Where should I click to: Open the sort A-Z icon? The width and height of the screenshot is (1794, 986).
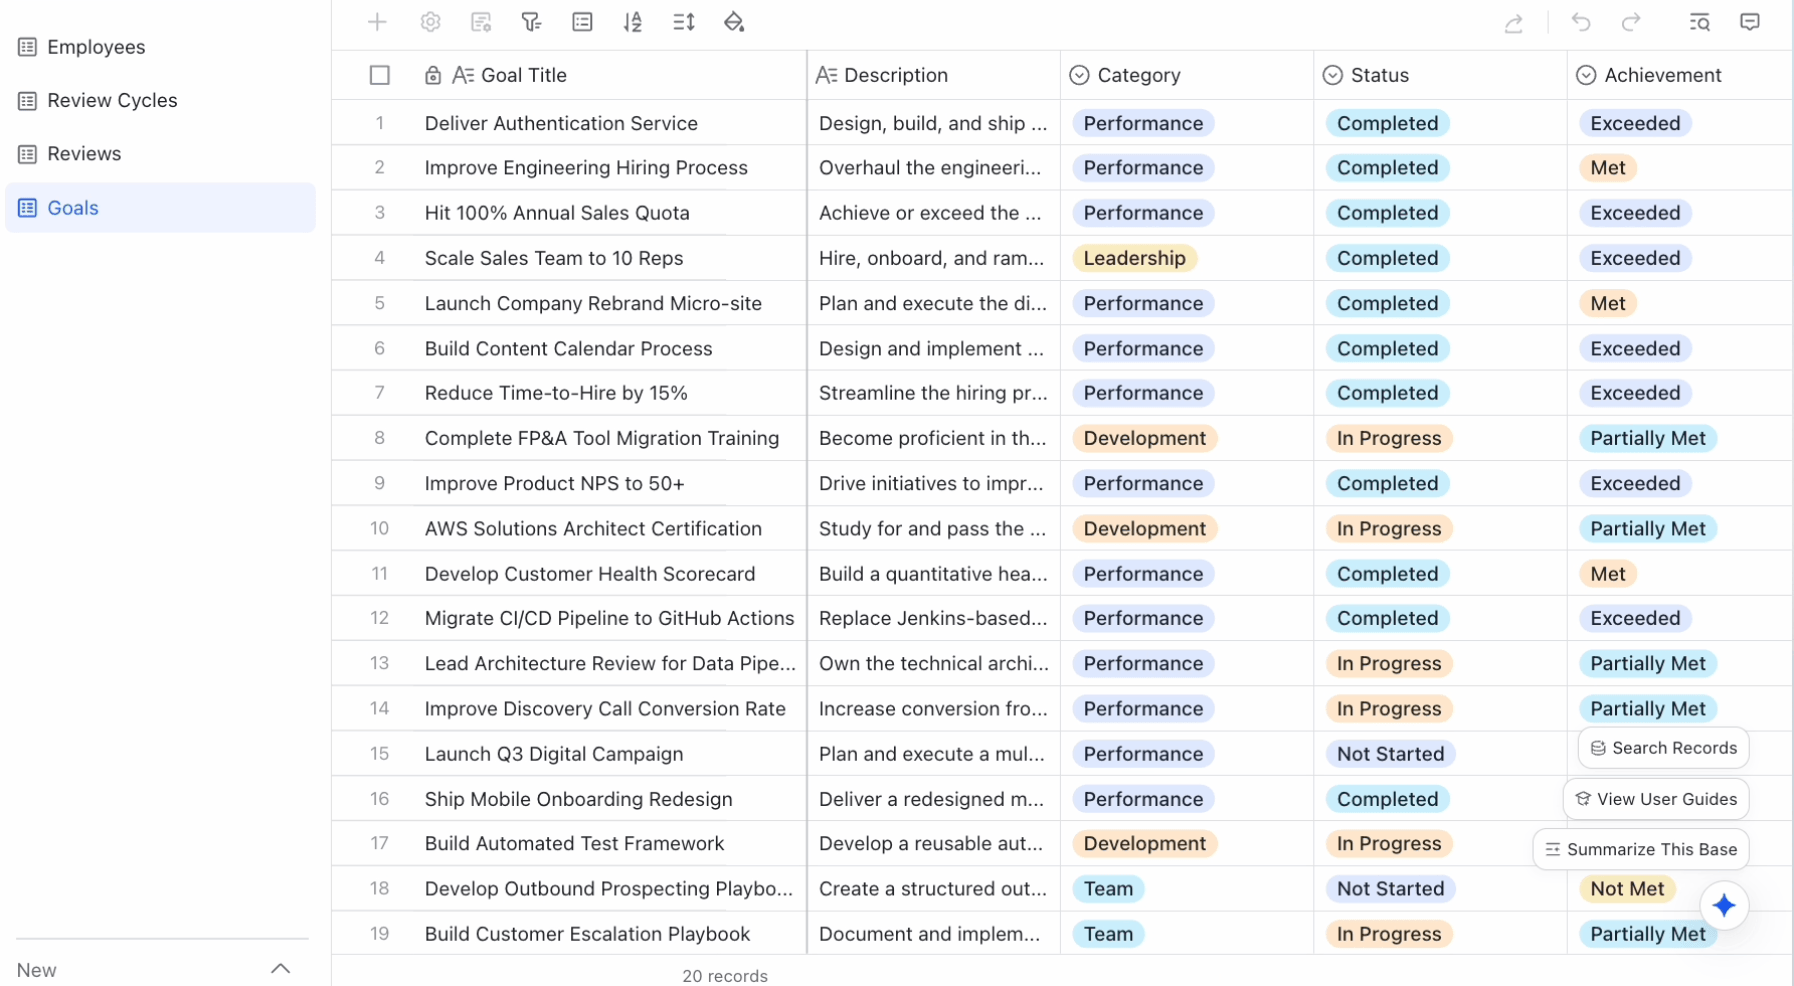633,22
